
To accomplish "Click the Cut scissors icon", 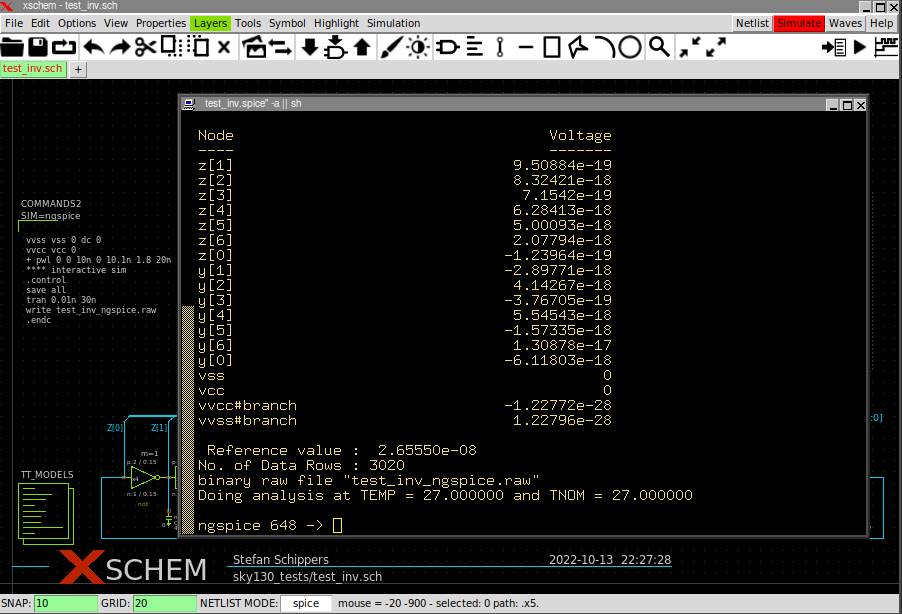I will tap(146, 47).
